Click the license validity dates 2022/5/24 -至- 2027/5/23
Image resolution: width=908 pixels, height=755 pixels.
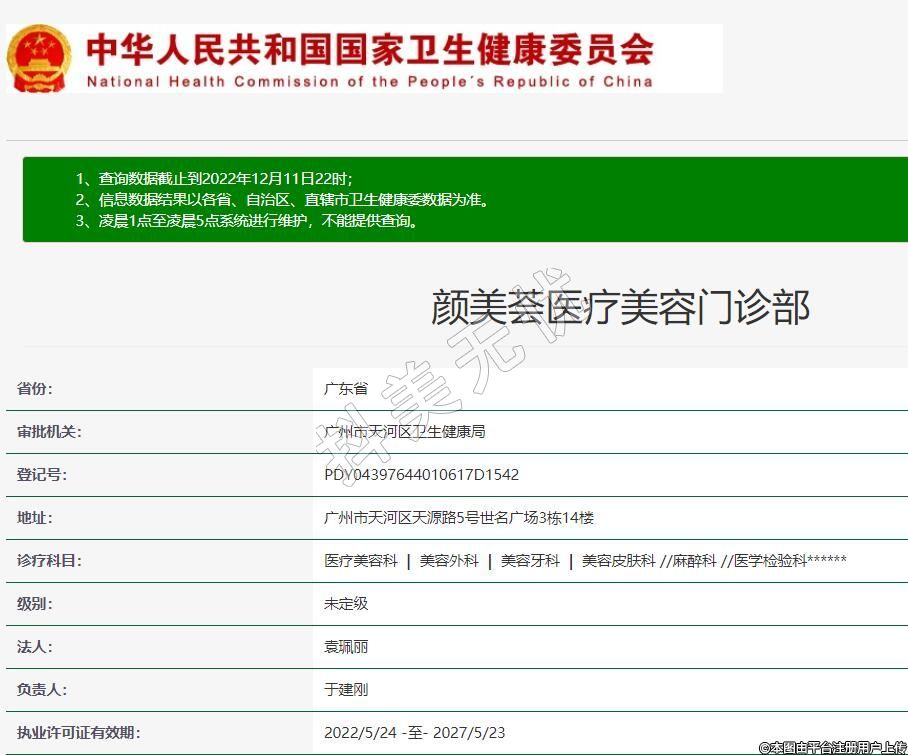[x=421, y=733]
